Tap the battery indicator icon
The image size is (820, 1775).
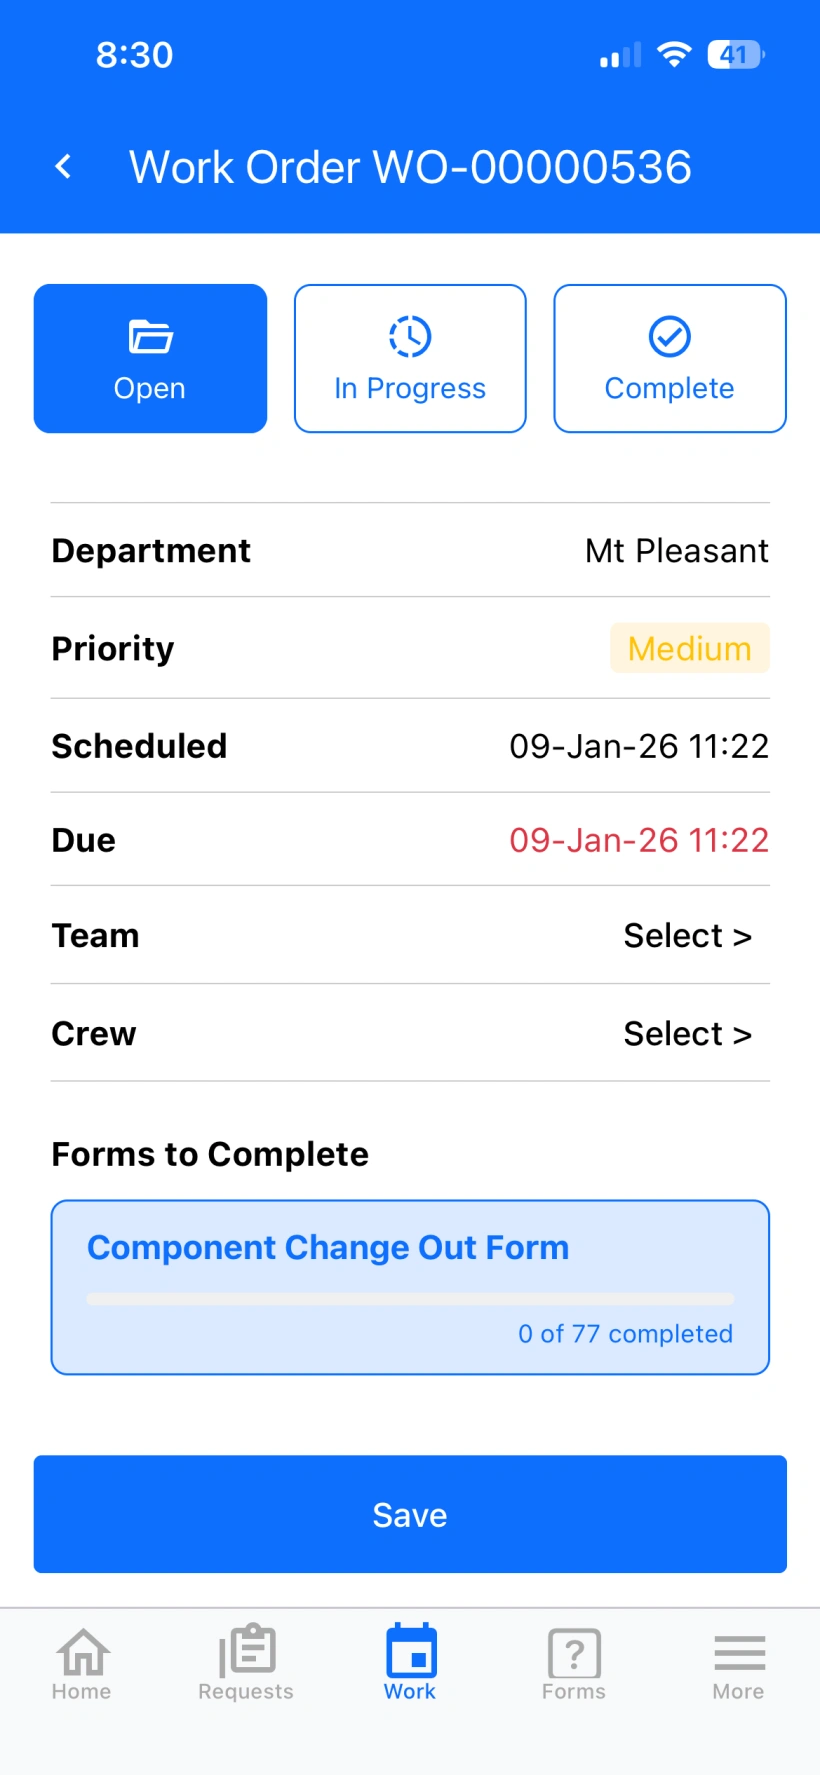click(735, 55)
